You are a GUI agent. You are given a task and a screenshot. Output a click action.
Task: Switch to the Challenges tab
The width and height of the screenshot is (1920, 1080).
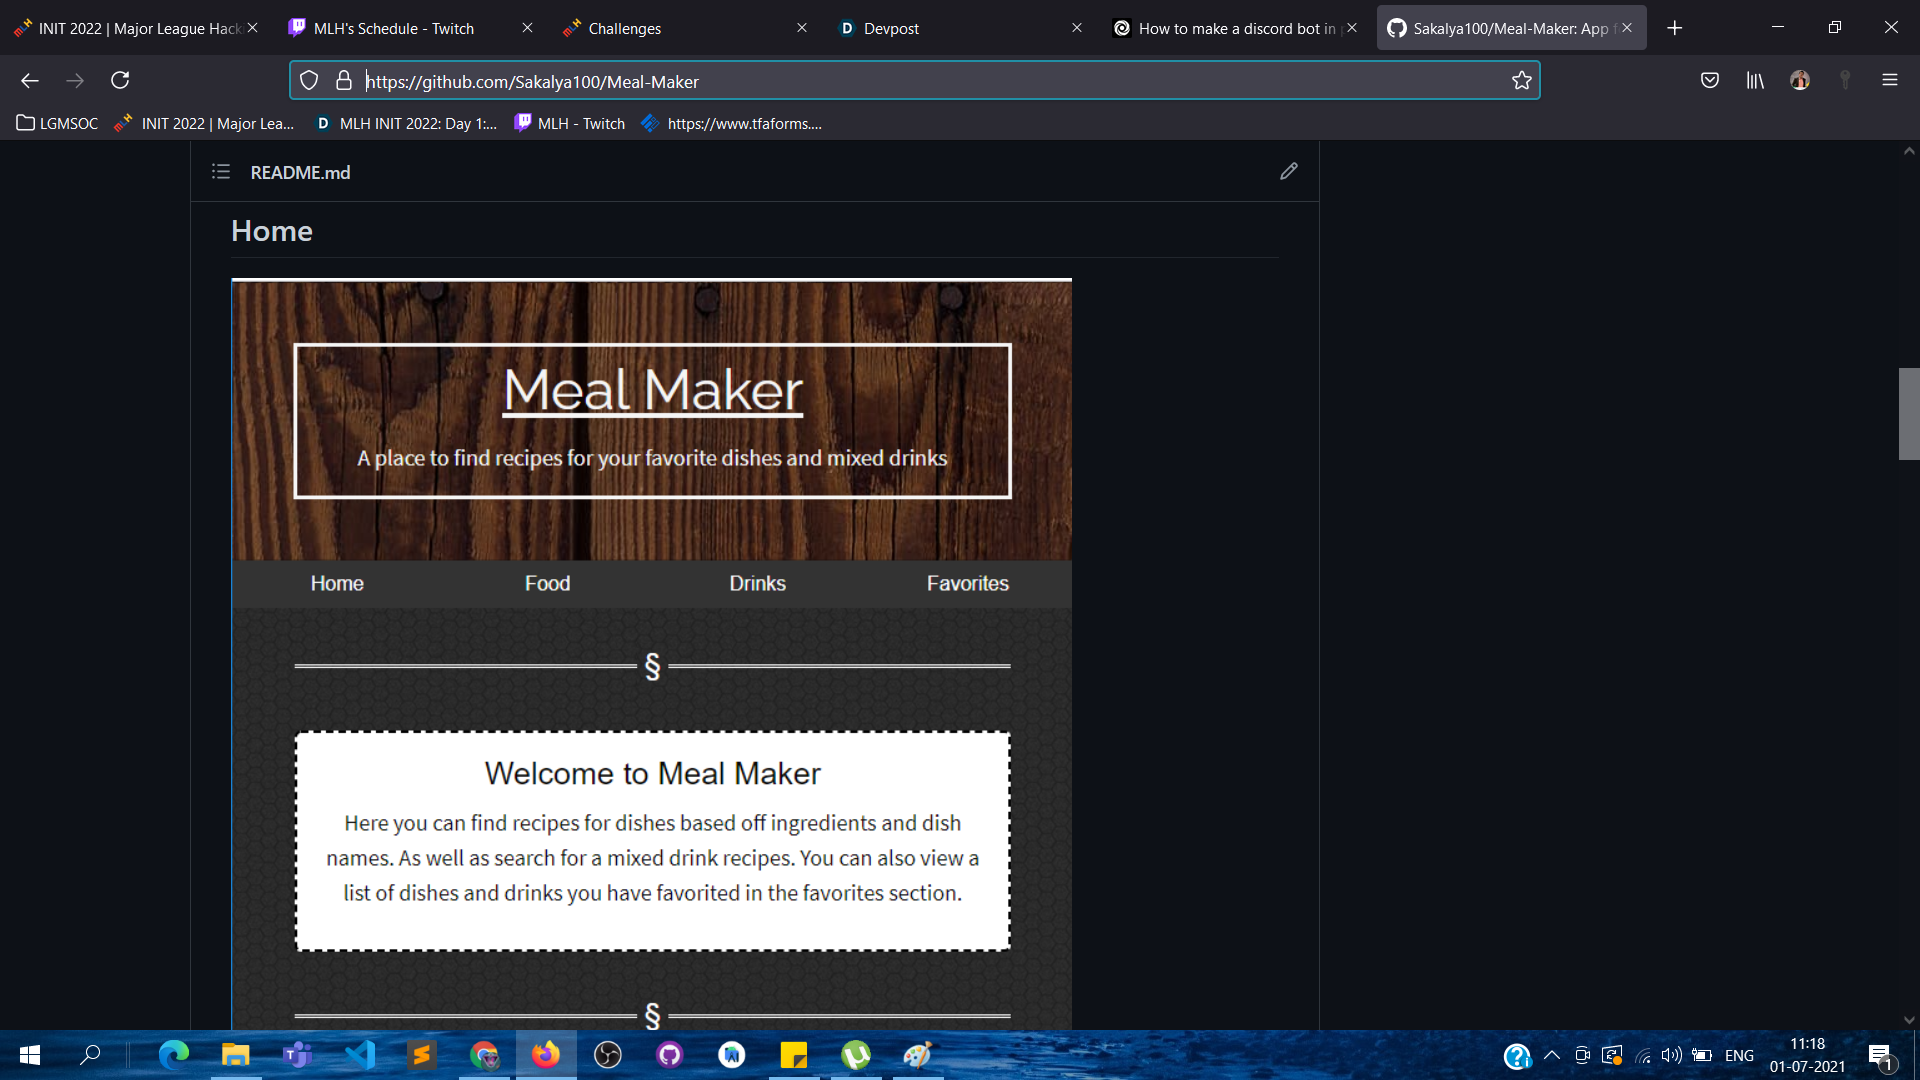[624, 28]
